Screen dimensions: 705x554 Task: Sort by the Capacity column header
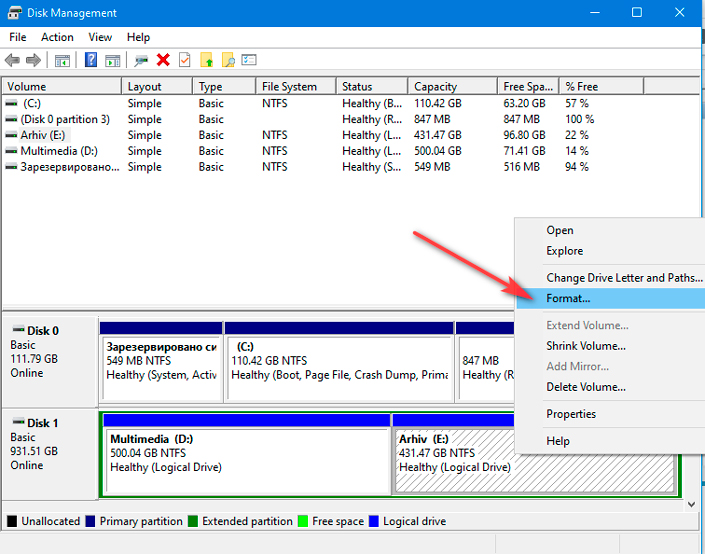453,86
